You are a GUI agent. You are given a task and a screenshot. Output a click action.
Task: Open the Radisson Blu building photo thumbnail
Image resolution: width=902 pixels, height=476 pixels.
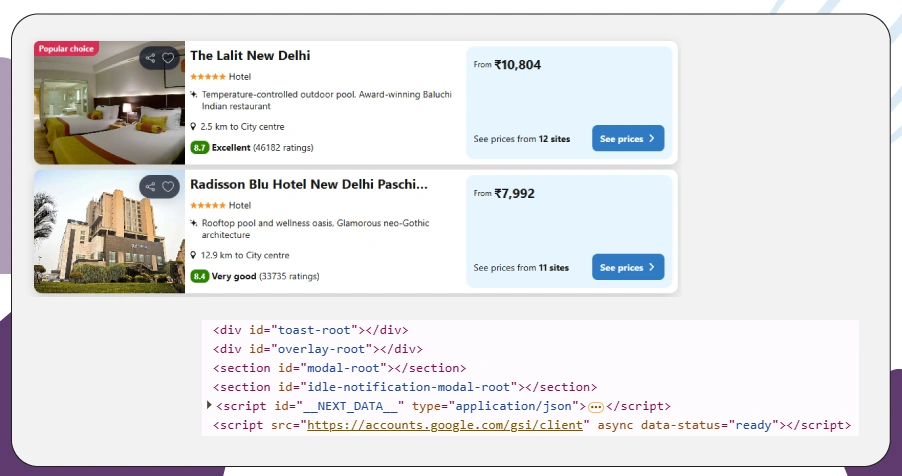(x=109, y=231)
